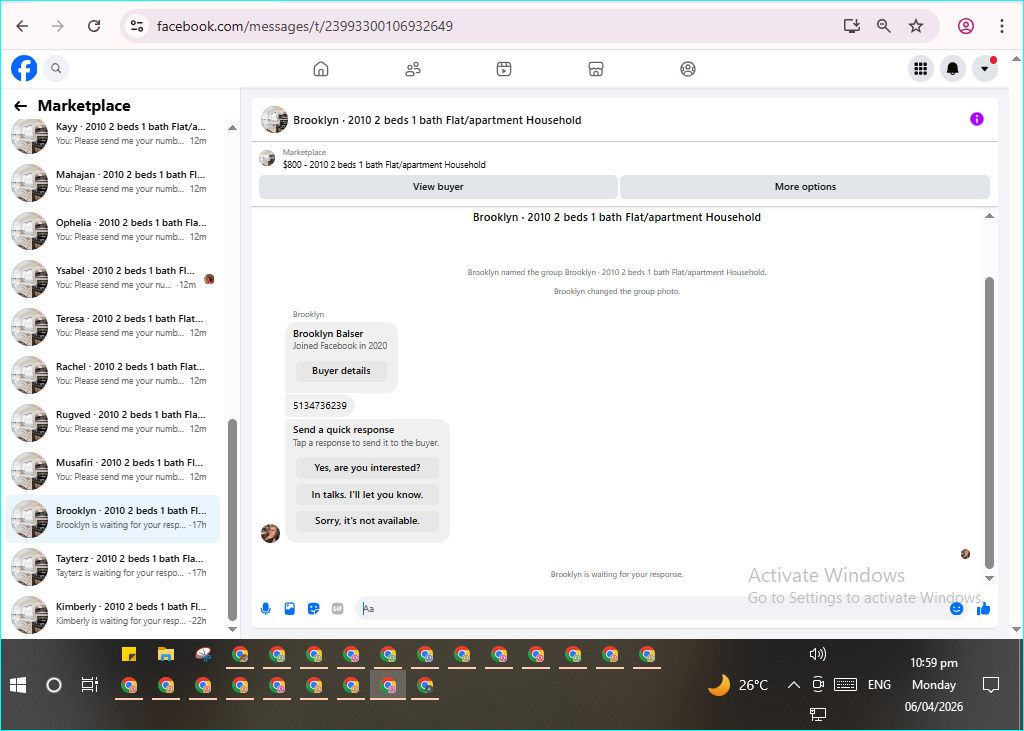
Task: View site information icon in address bar
Action: tap(136, 26)
